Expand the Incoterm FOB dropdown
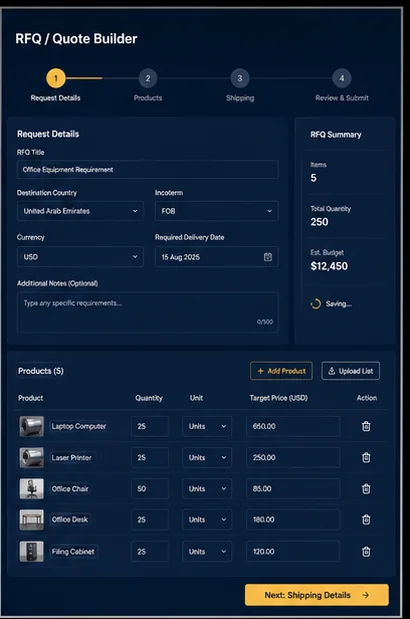This screenshot has height=619, width=410. point(216,211)
